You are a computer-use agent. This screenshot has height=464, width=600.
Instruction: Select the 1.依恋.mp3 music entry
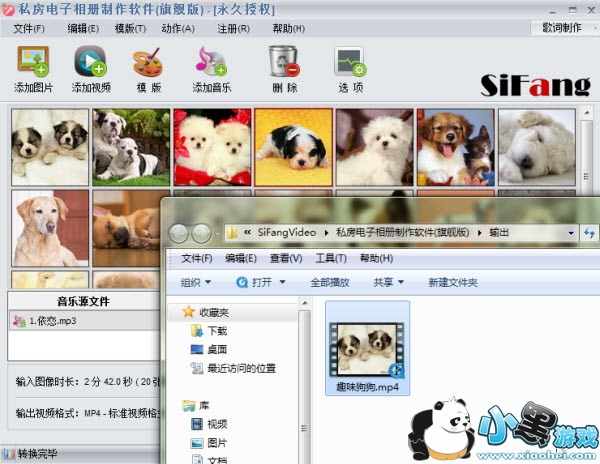point(52,321)
